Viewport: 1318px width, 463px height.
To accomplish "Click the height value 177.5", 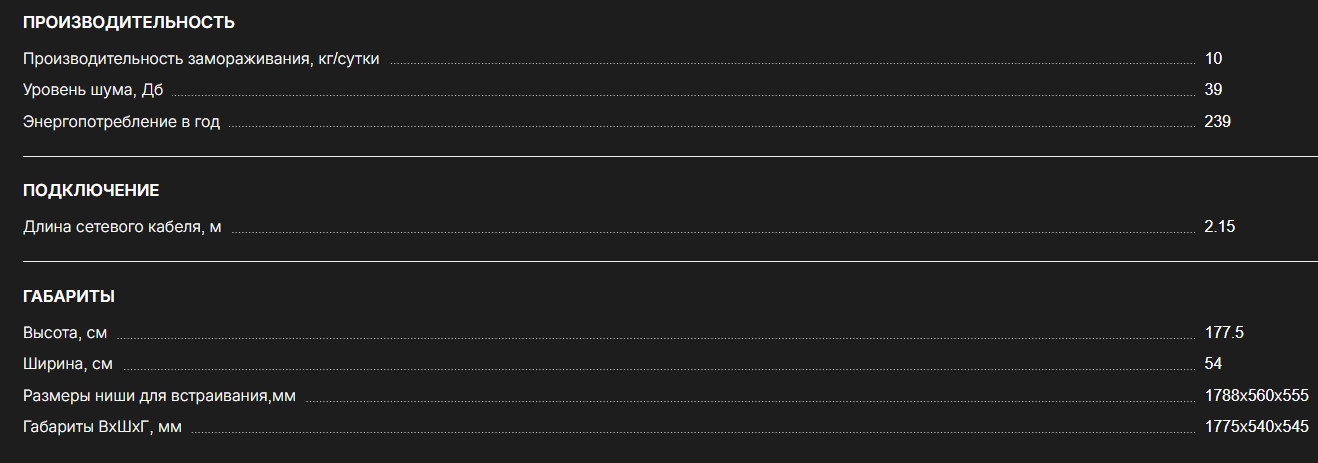I will [1224, 333].
